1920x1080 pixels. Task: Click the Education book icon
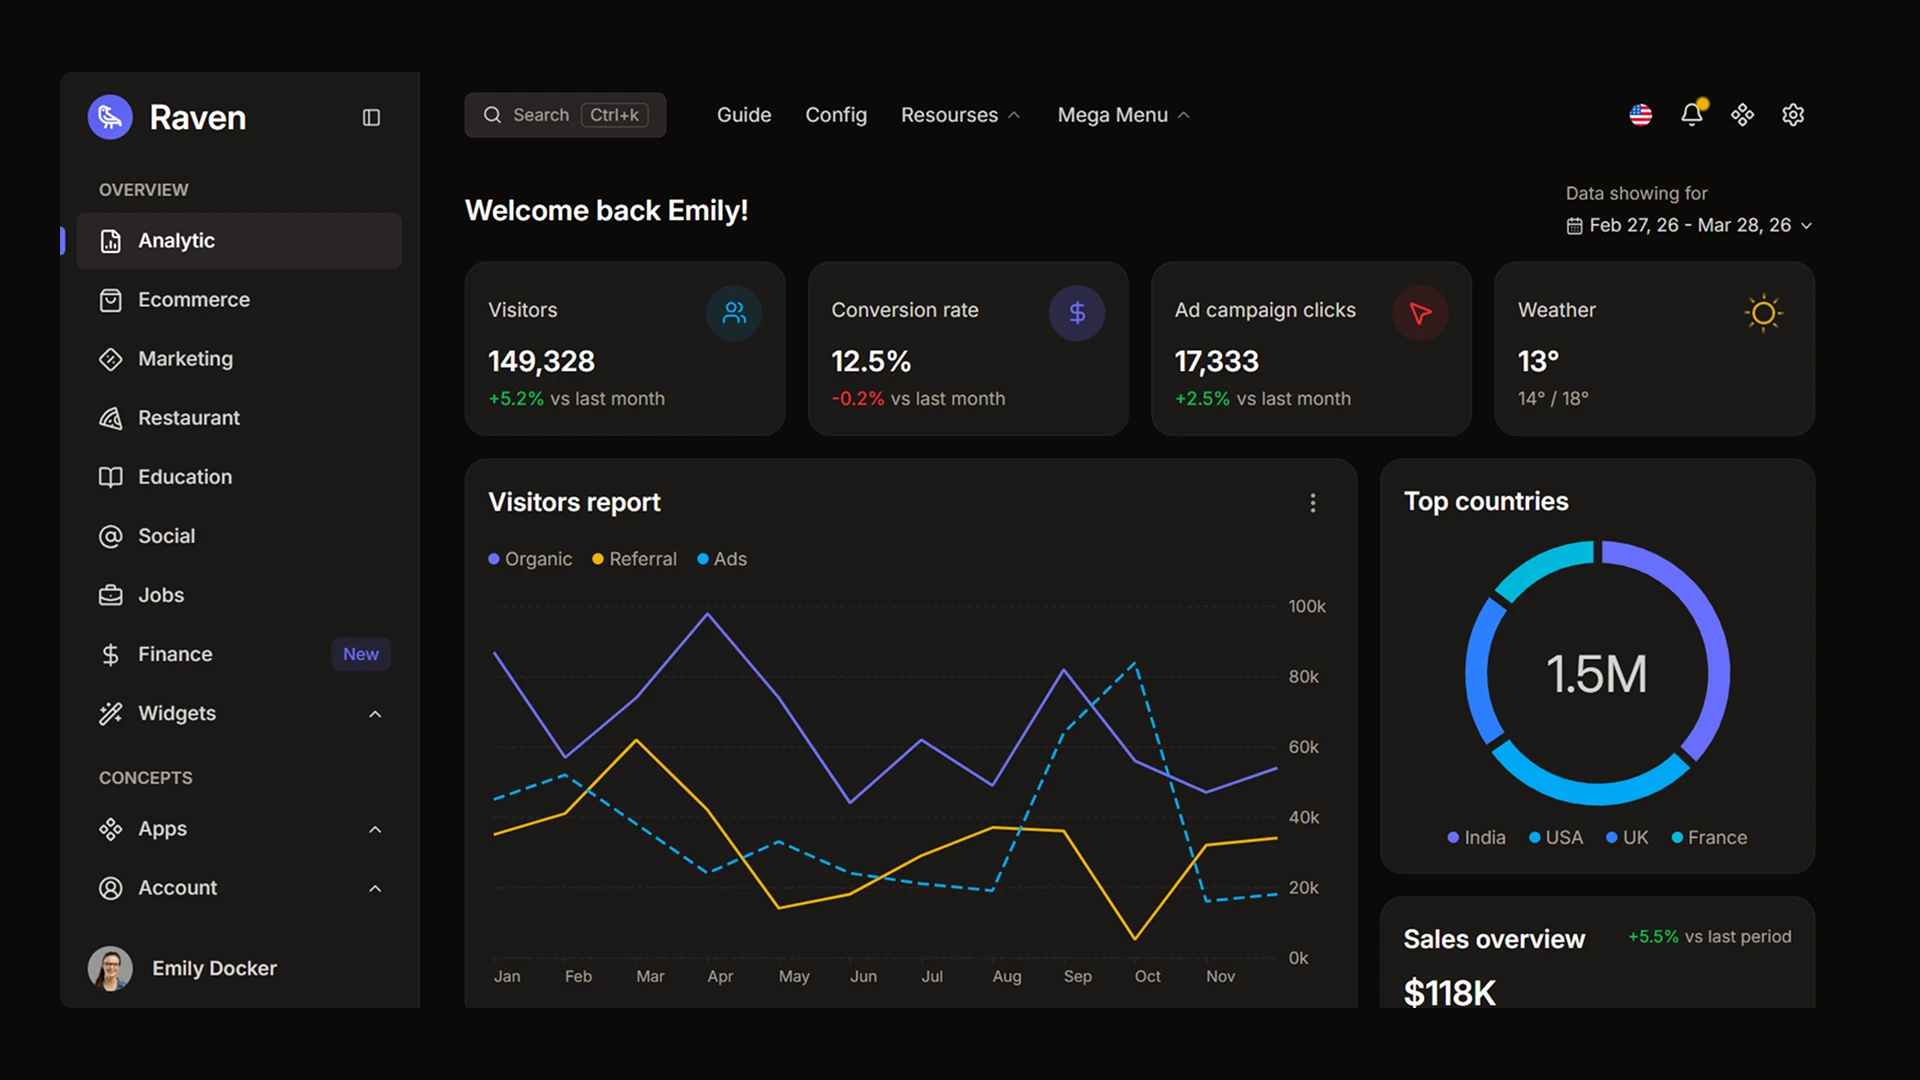click(x=110, y=477)
